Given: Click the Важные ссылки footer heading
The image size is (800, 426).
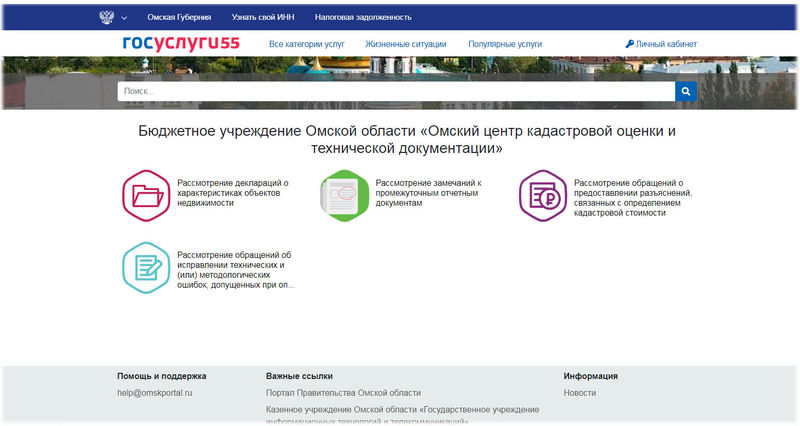Looking at the screenshot, I should click(299, 376).
